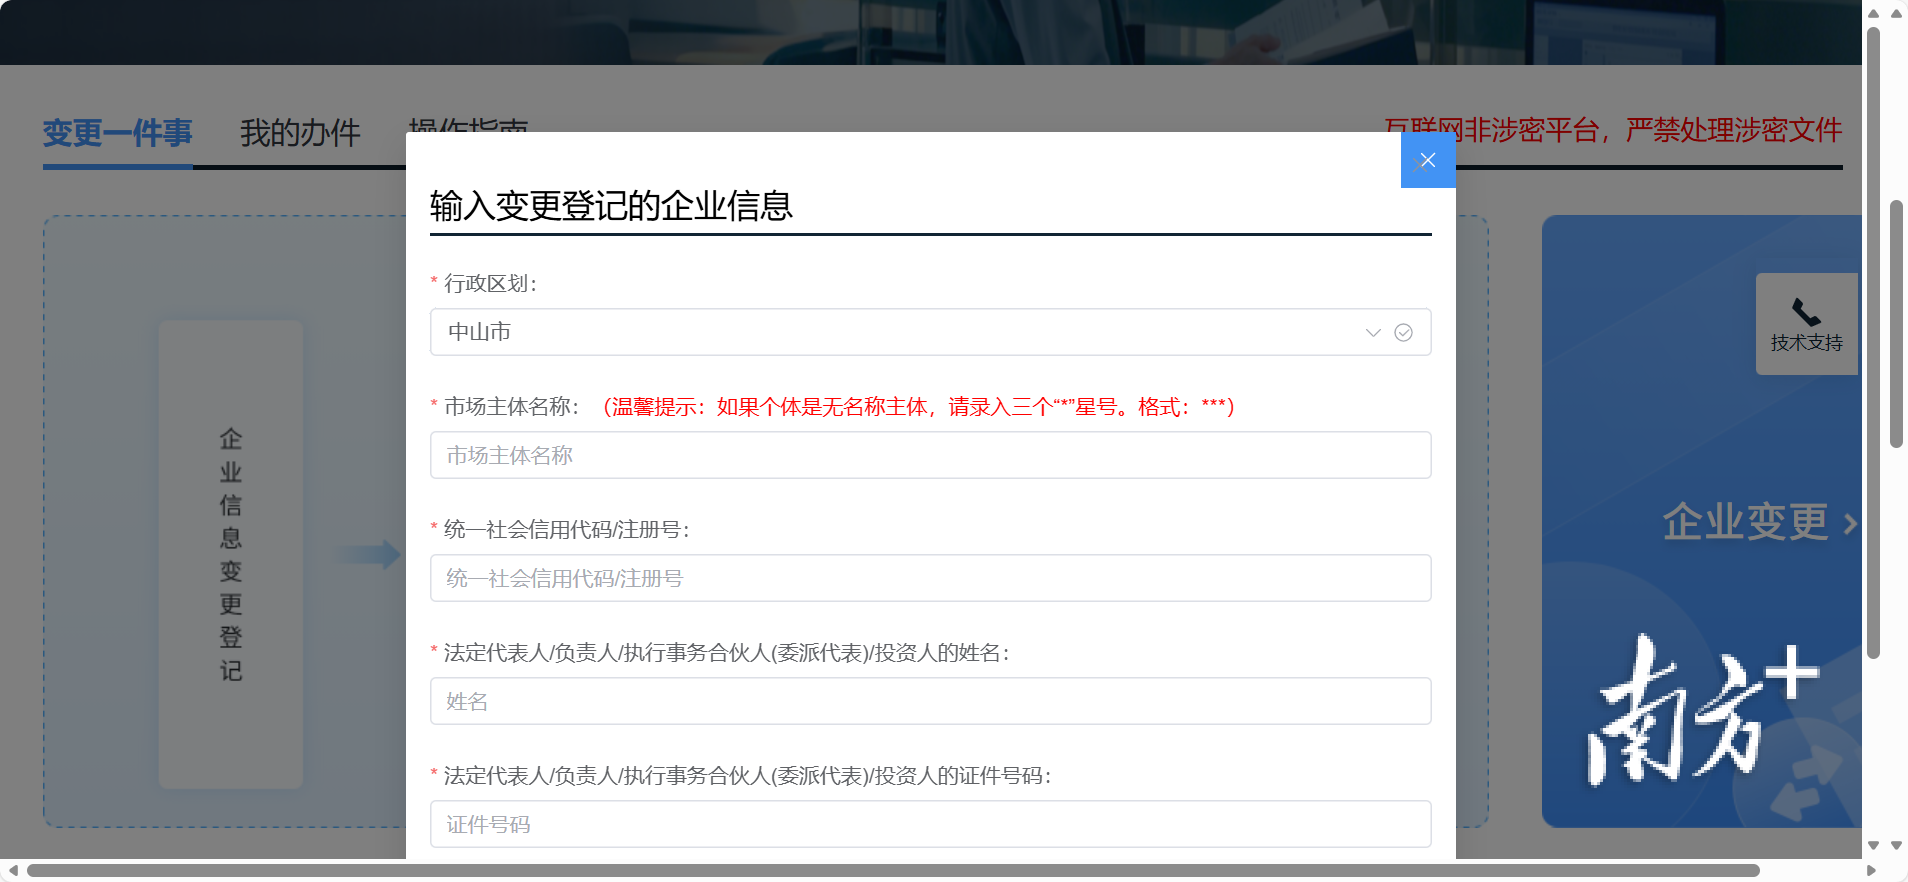Viewport: 1908px width, 882px height.
Task: Click the 南方+ logo
Action: coord(1702,712)
